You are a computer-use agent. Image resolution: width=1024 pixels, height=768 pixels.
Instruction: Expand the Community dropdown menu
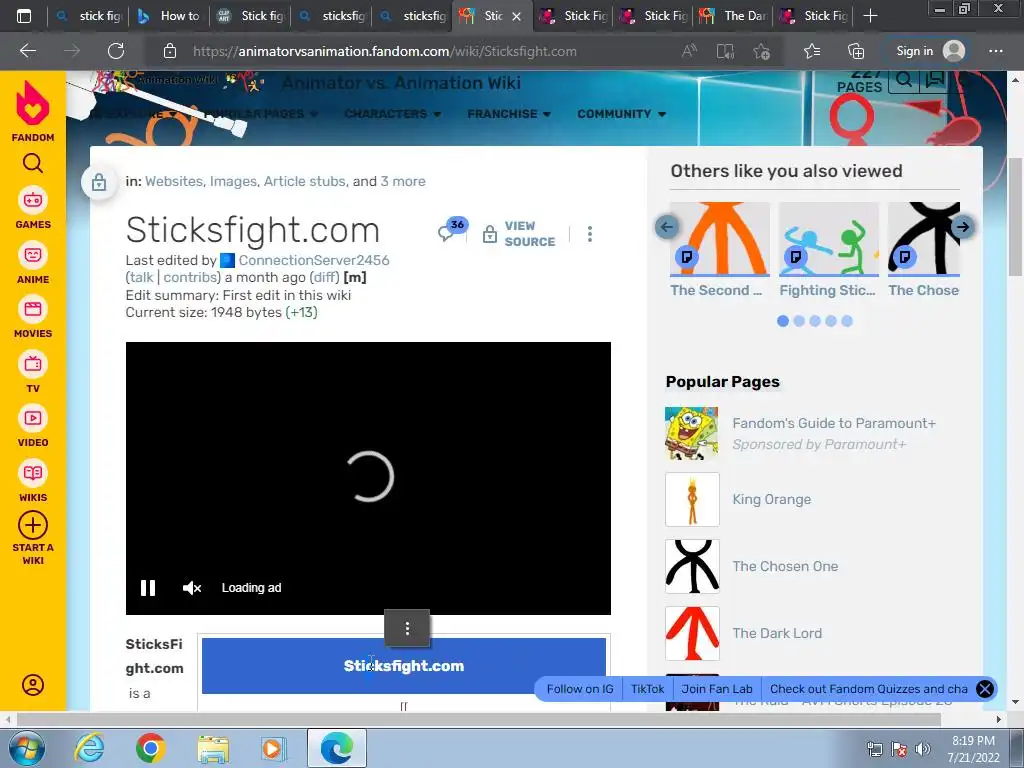621,114
